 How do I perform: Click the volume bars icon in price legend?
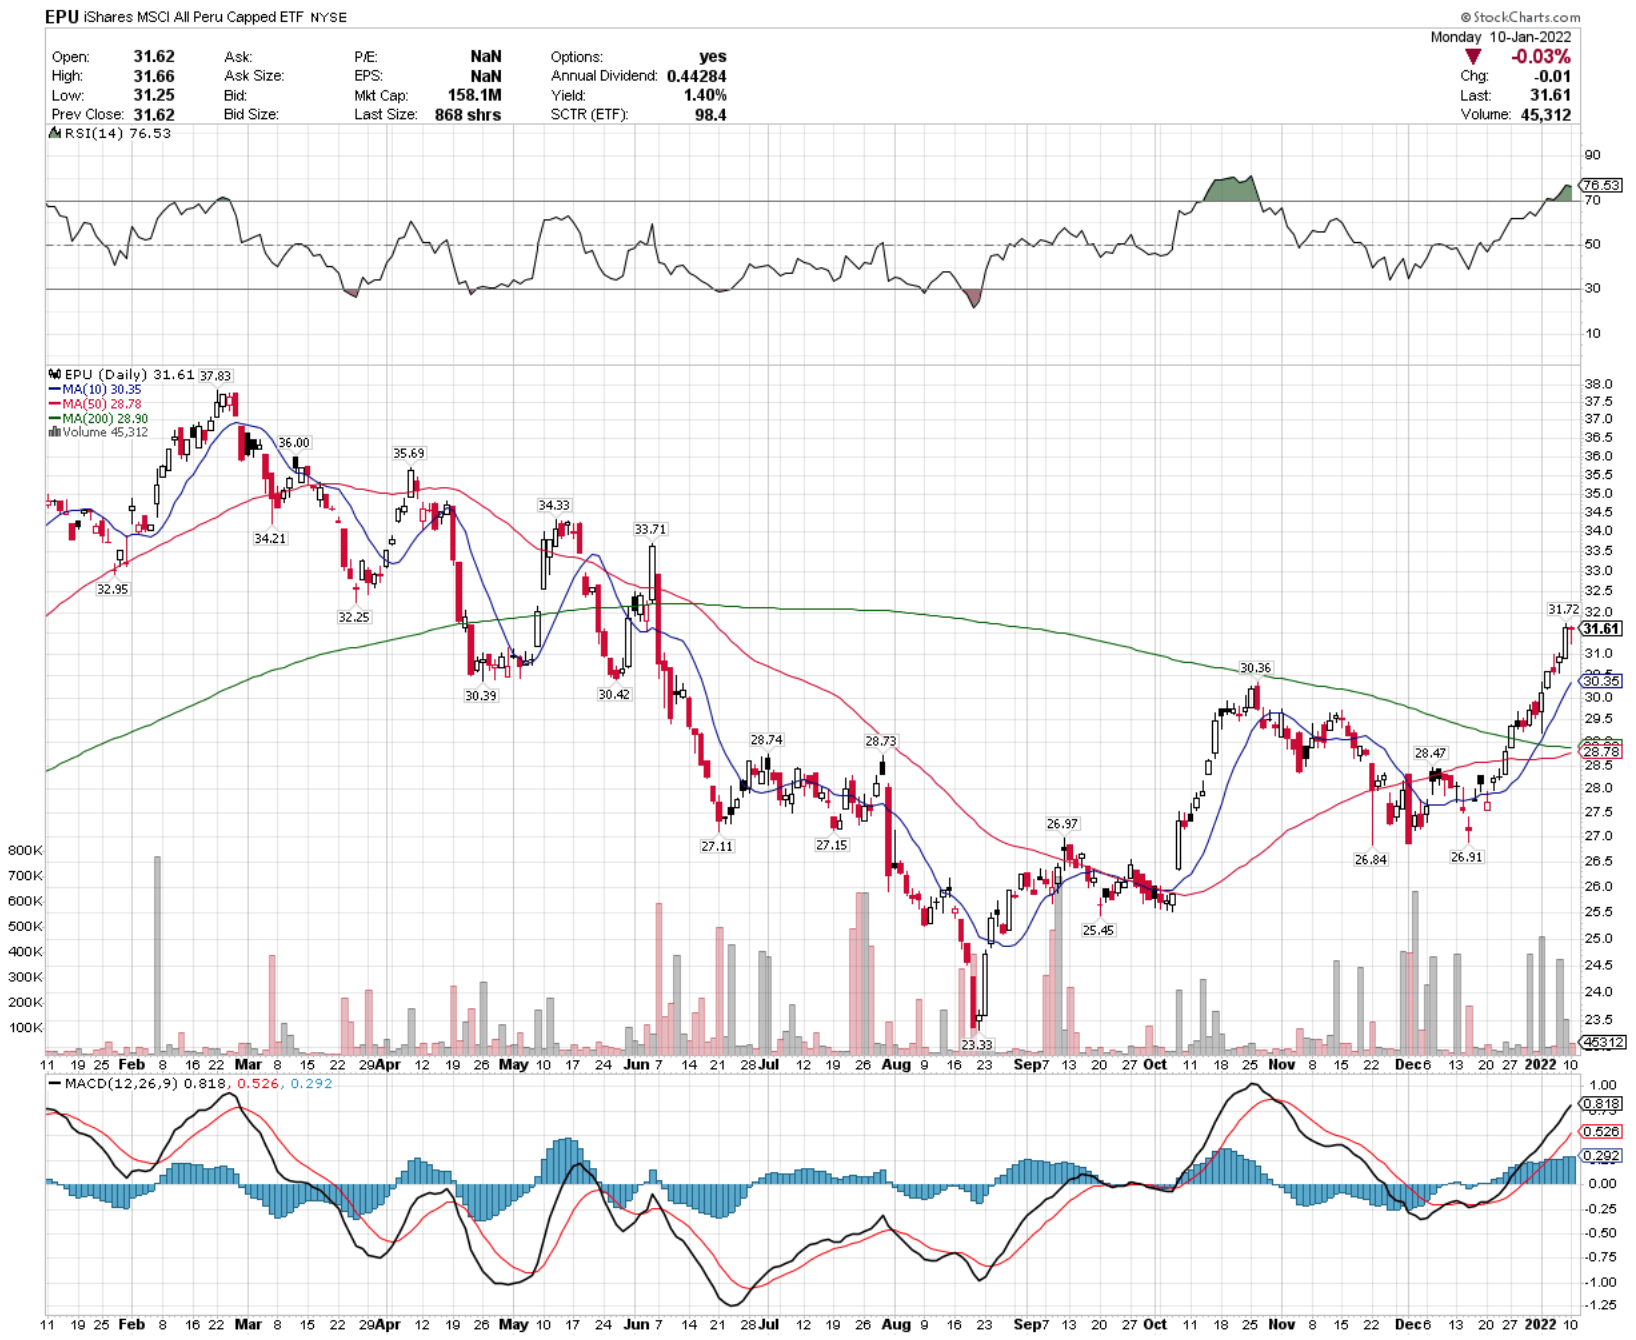coord(55,432)
